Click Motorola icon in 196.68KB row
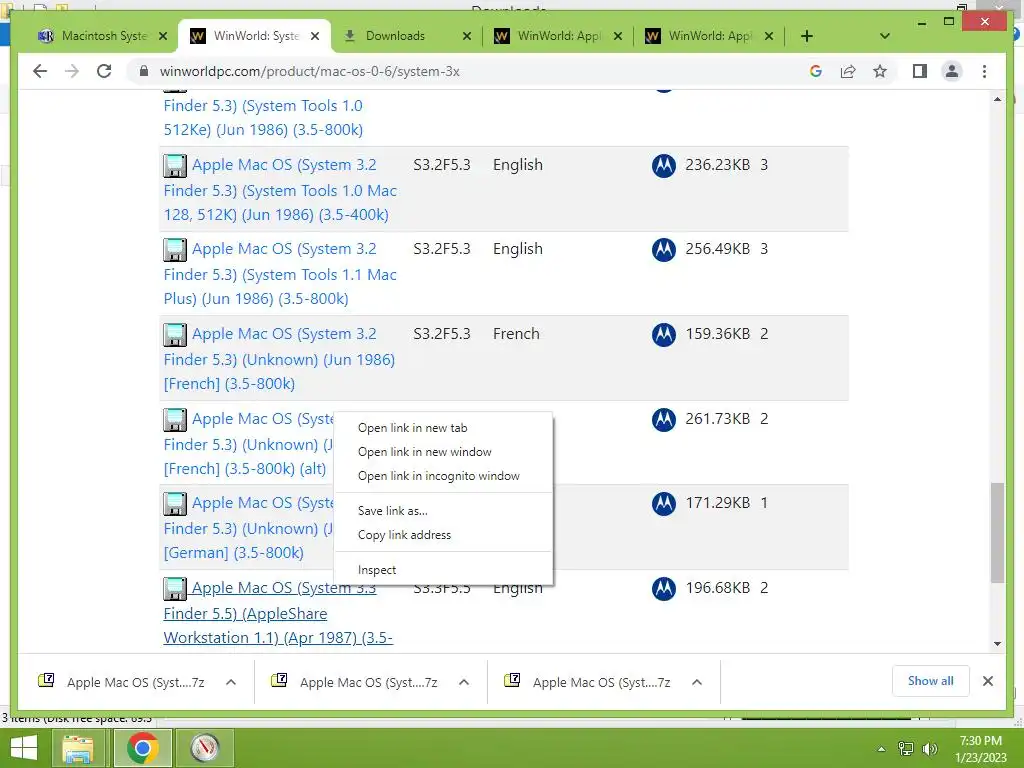Viewport: 1024px width, 768px height. [x=664, y=588]
